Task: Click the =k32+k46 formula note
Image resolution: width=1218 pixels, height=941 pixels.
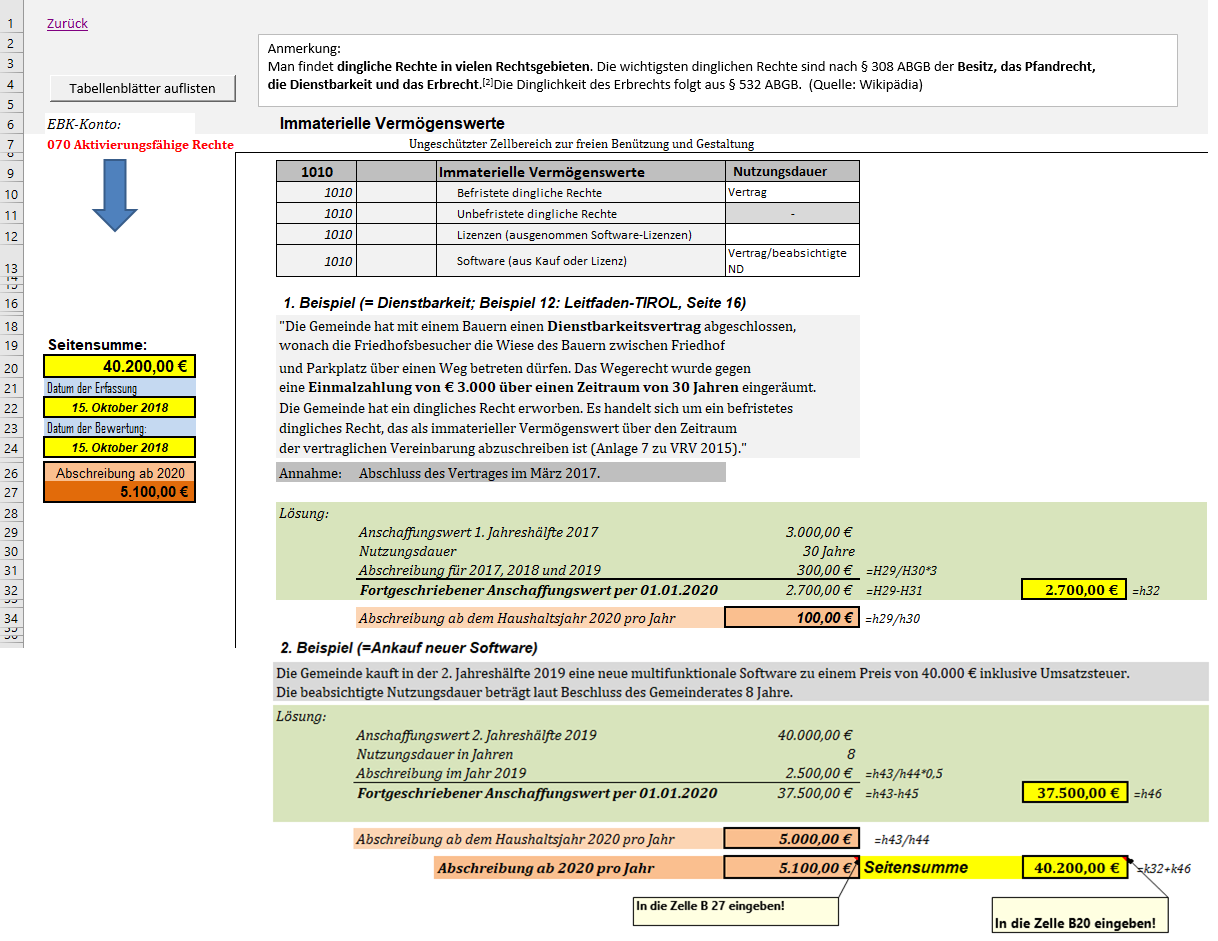Action: pos(1166,870)
